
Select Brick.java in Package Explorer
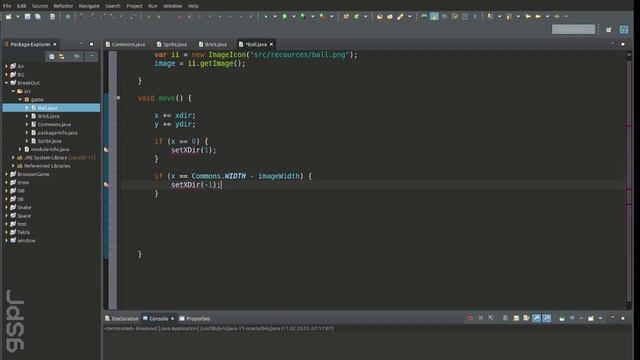48,116
